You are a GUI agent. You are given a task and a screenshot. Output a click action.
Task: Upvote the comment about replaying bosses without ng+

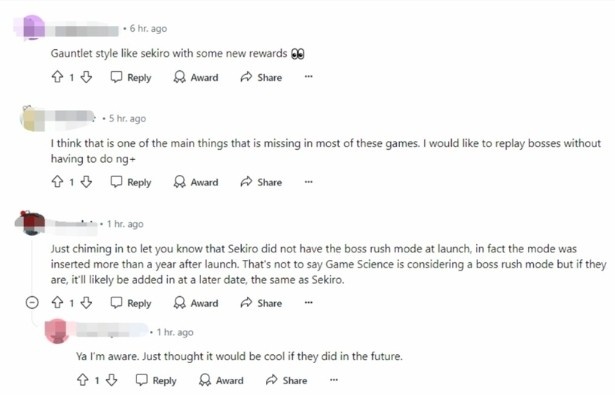click(58, 182)
